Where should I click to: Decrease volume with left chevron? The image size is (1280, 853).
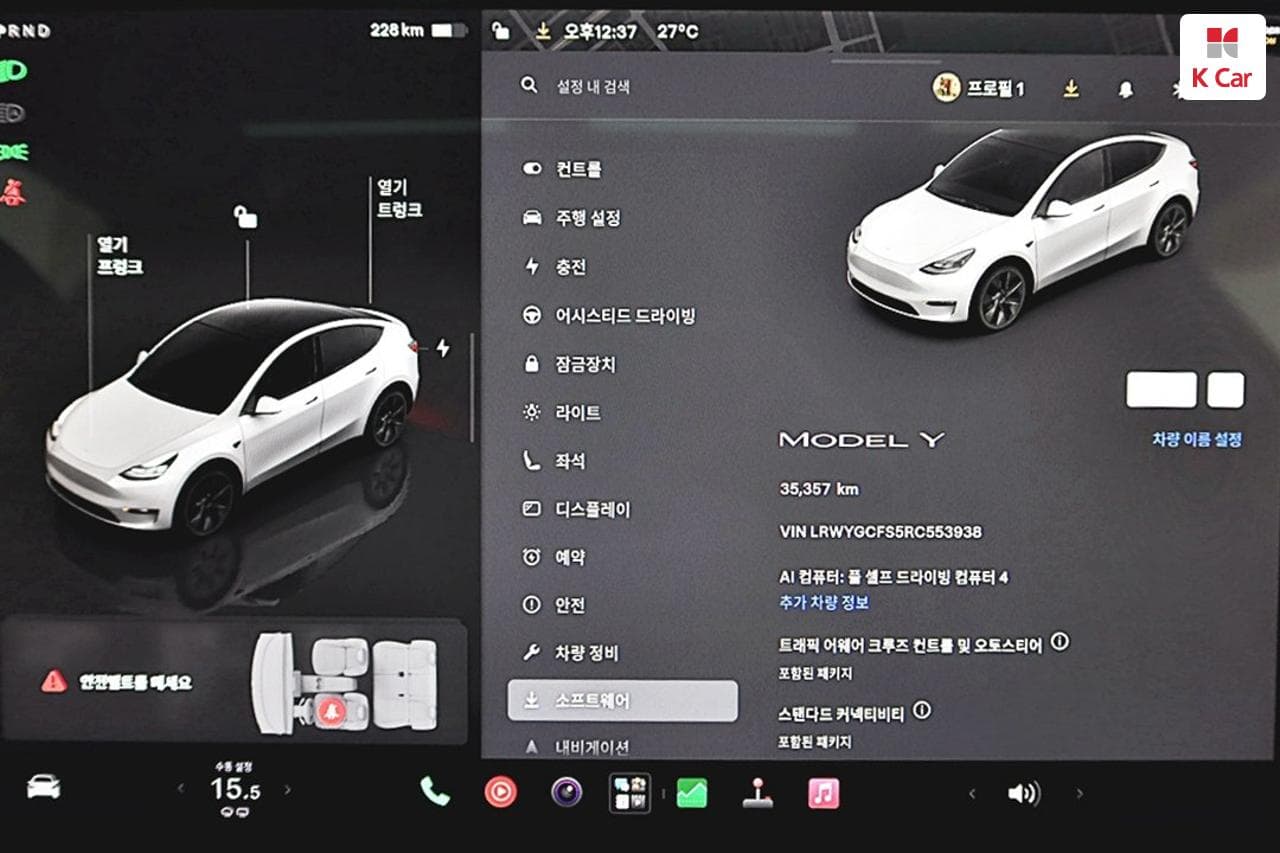click(971, 794)
